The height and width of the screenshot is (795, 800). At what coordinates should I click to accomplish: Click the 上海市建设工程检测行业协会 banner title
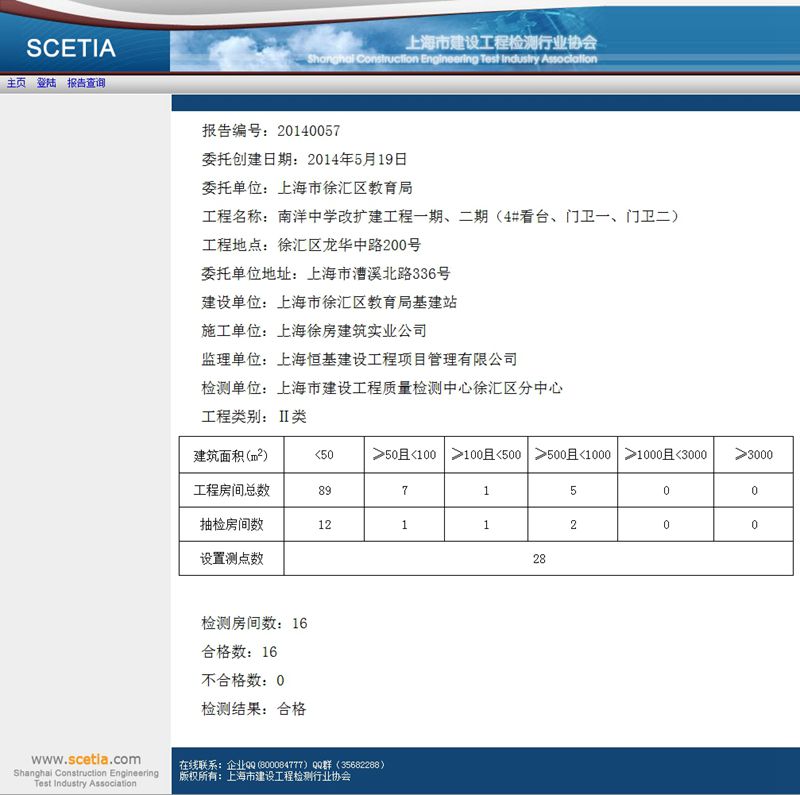click(502, 42)
